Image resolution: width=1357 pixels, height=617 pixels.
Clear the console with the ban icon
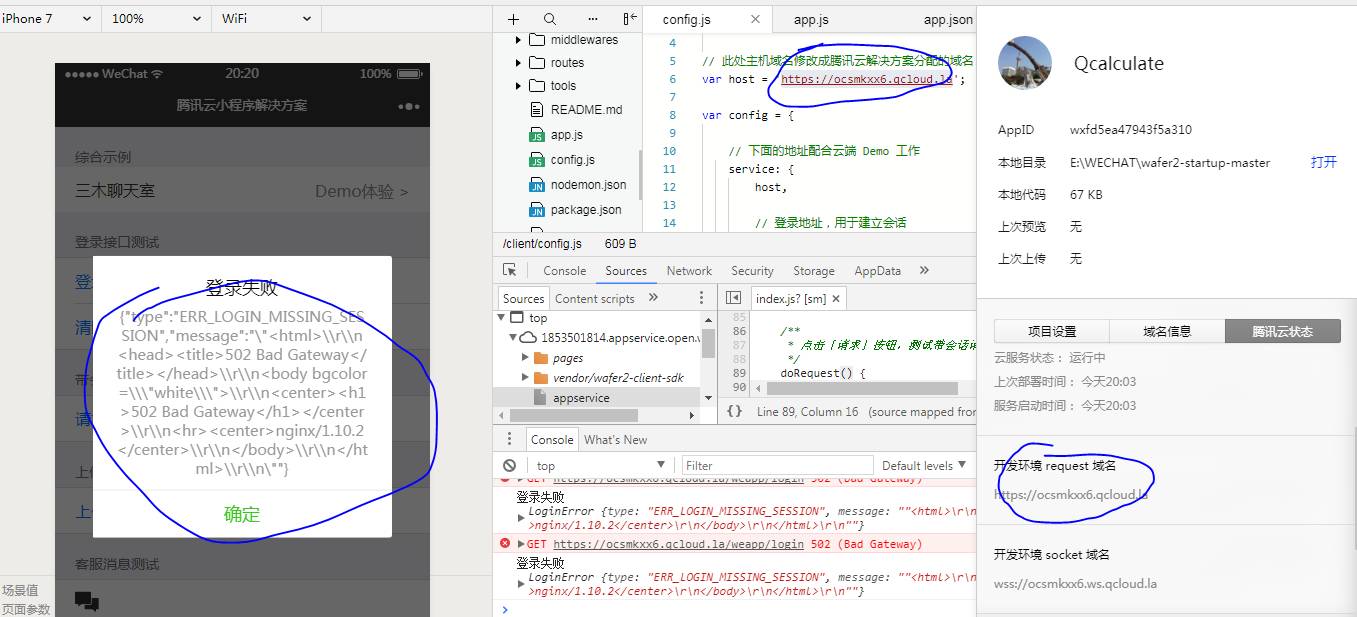pyautogui.click(x=510, y=465)
